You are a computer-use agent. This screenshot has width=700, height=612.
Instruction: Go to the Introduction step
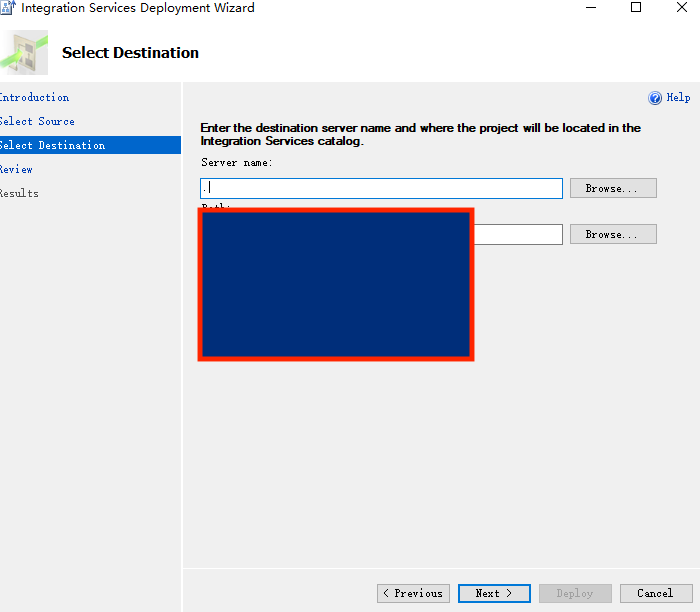pos(34,98)
